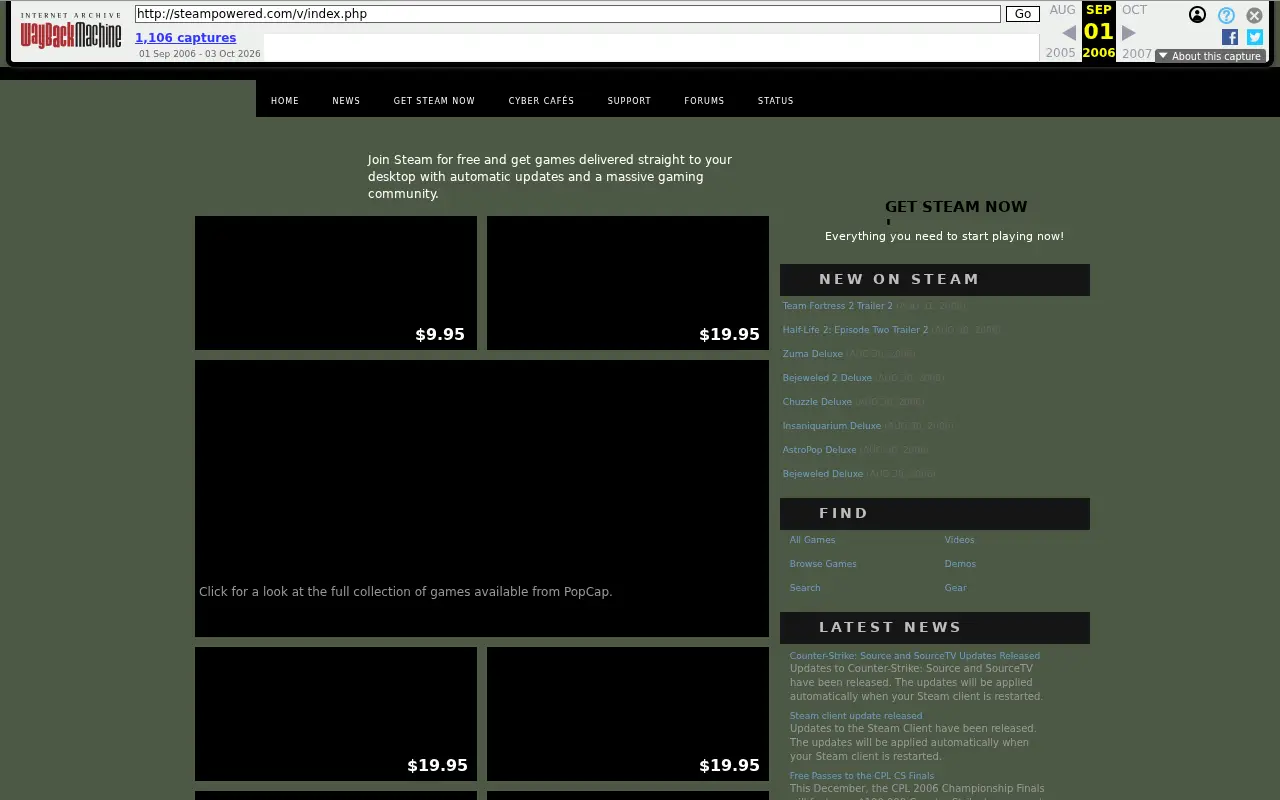This screenshot has width=1280, height=800.
Task: Open the FORUMS nav item
Action: (x=704, y=101)
